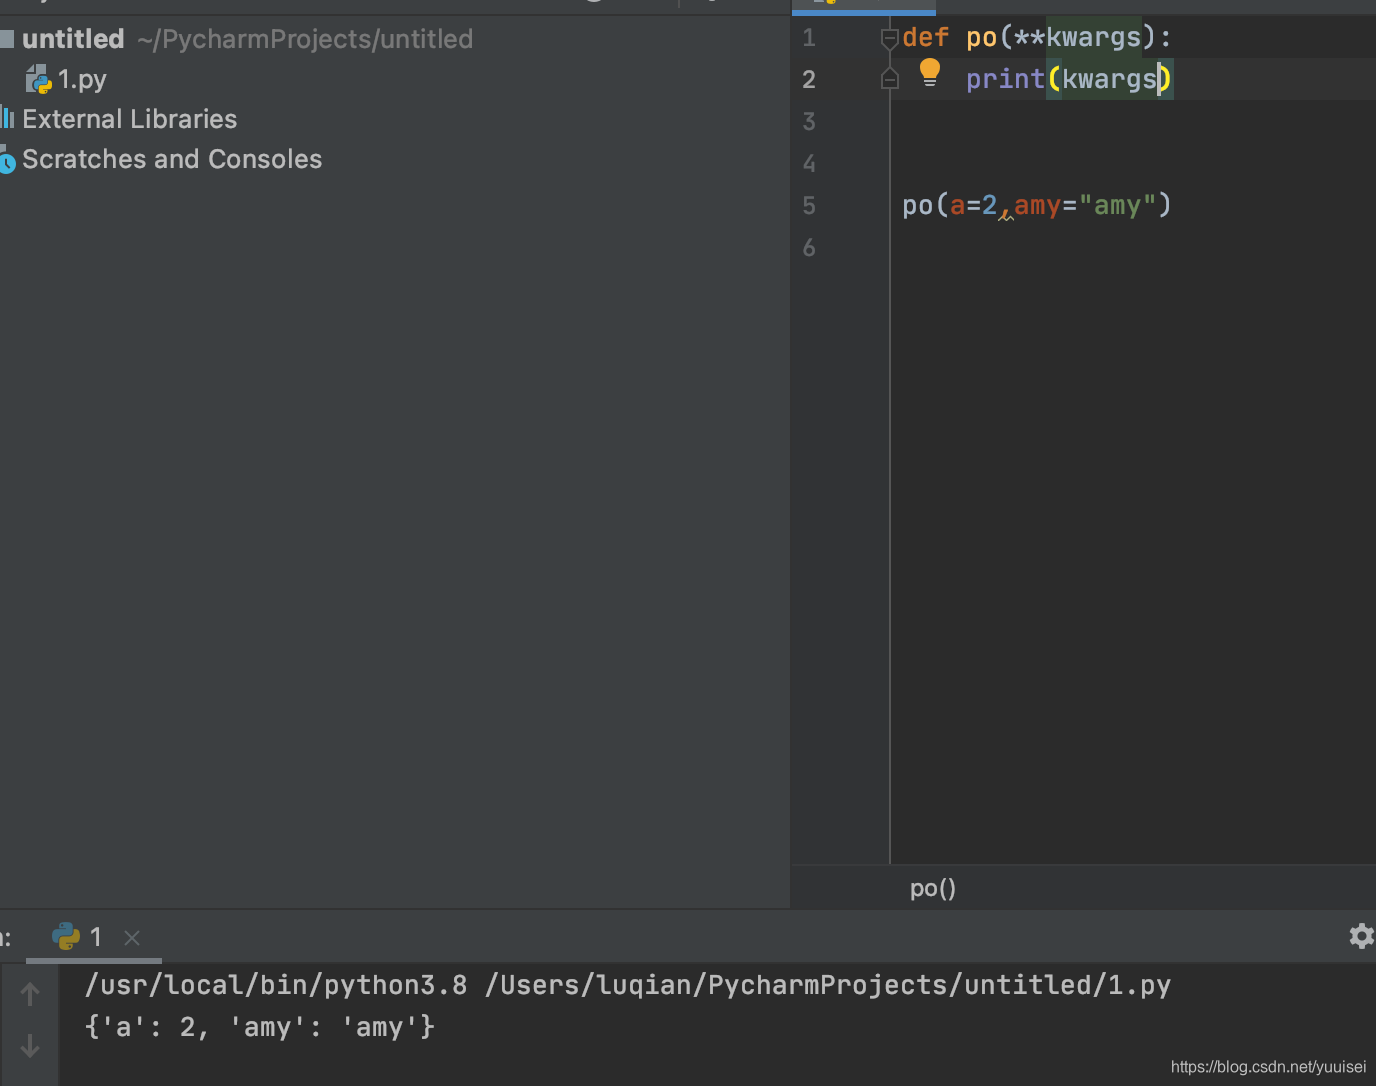The height and width of the screenshot is (1086, 1376).
Task: Click the ~/PycharmProjects/untitled path label
Action: (305, 39)
